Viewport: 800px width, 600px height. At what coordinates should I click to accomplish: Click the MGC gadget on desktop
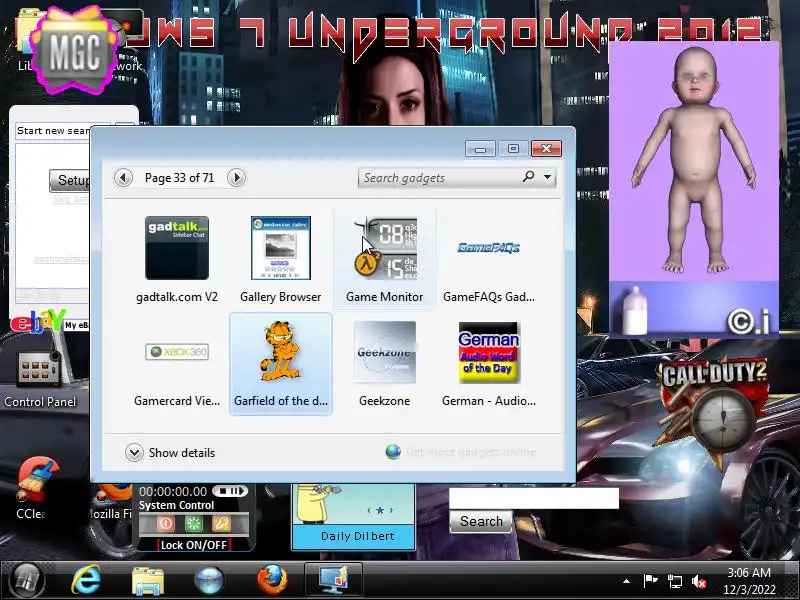click(74, 51)
